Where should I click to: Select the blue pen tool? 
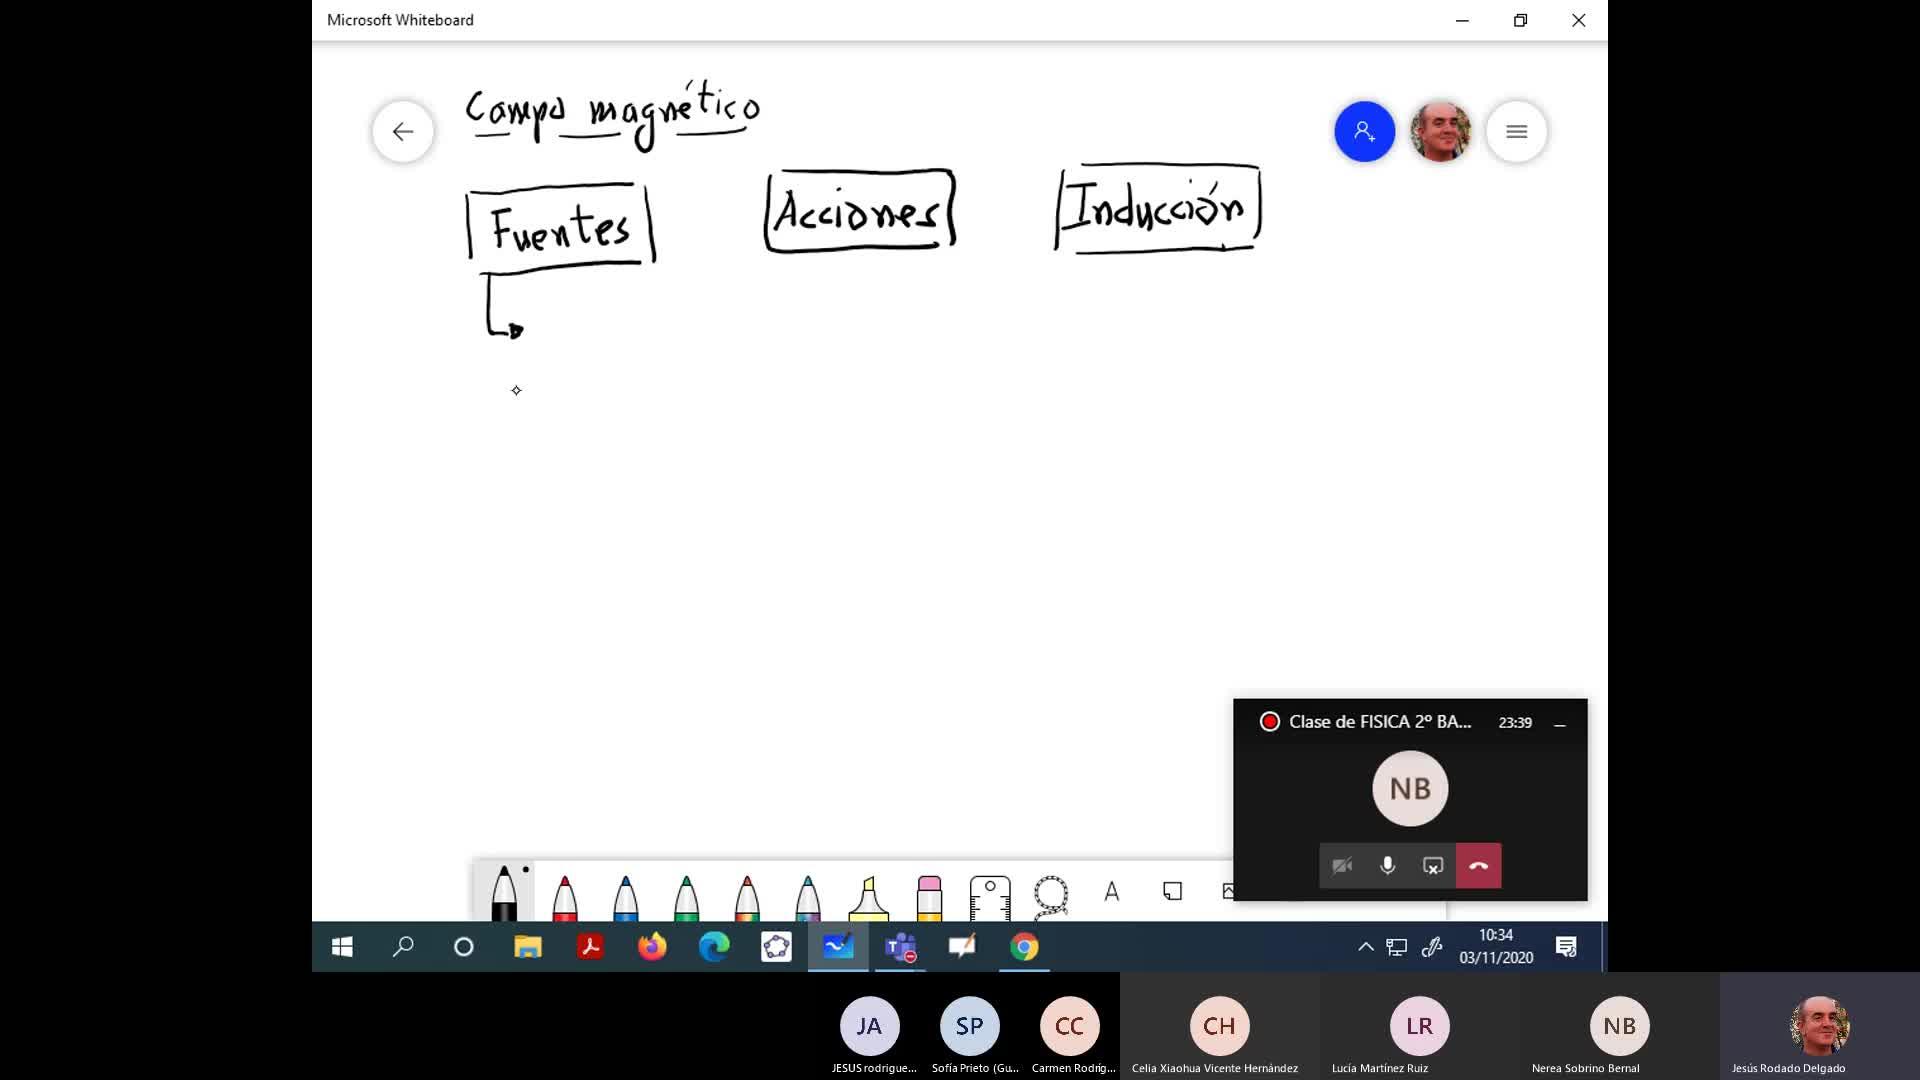coord(626,896)
